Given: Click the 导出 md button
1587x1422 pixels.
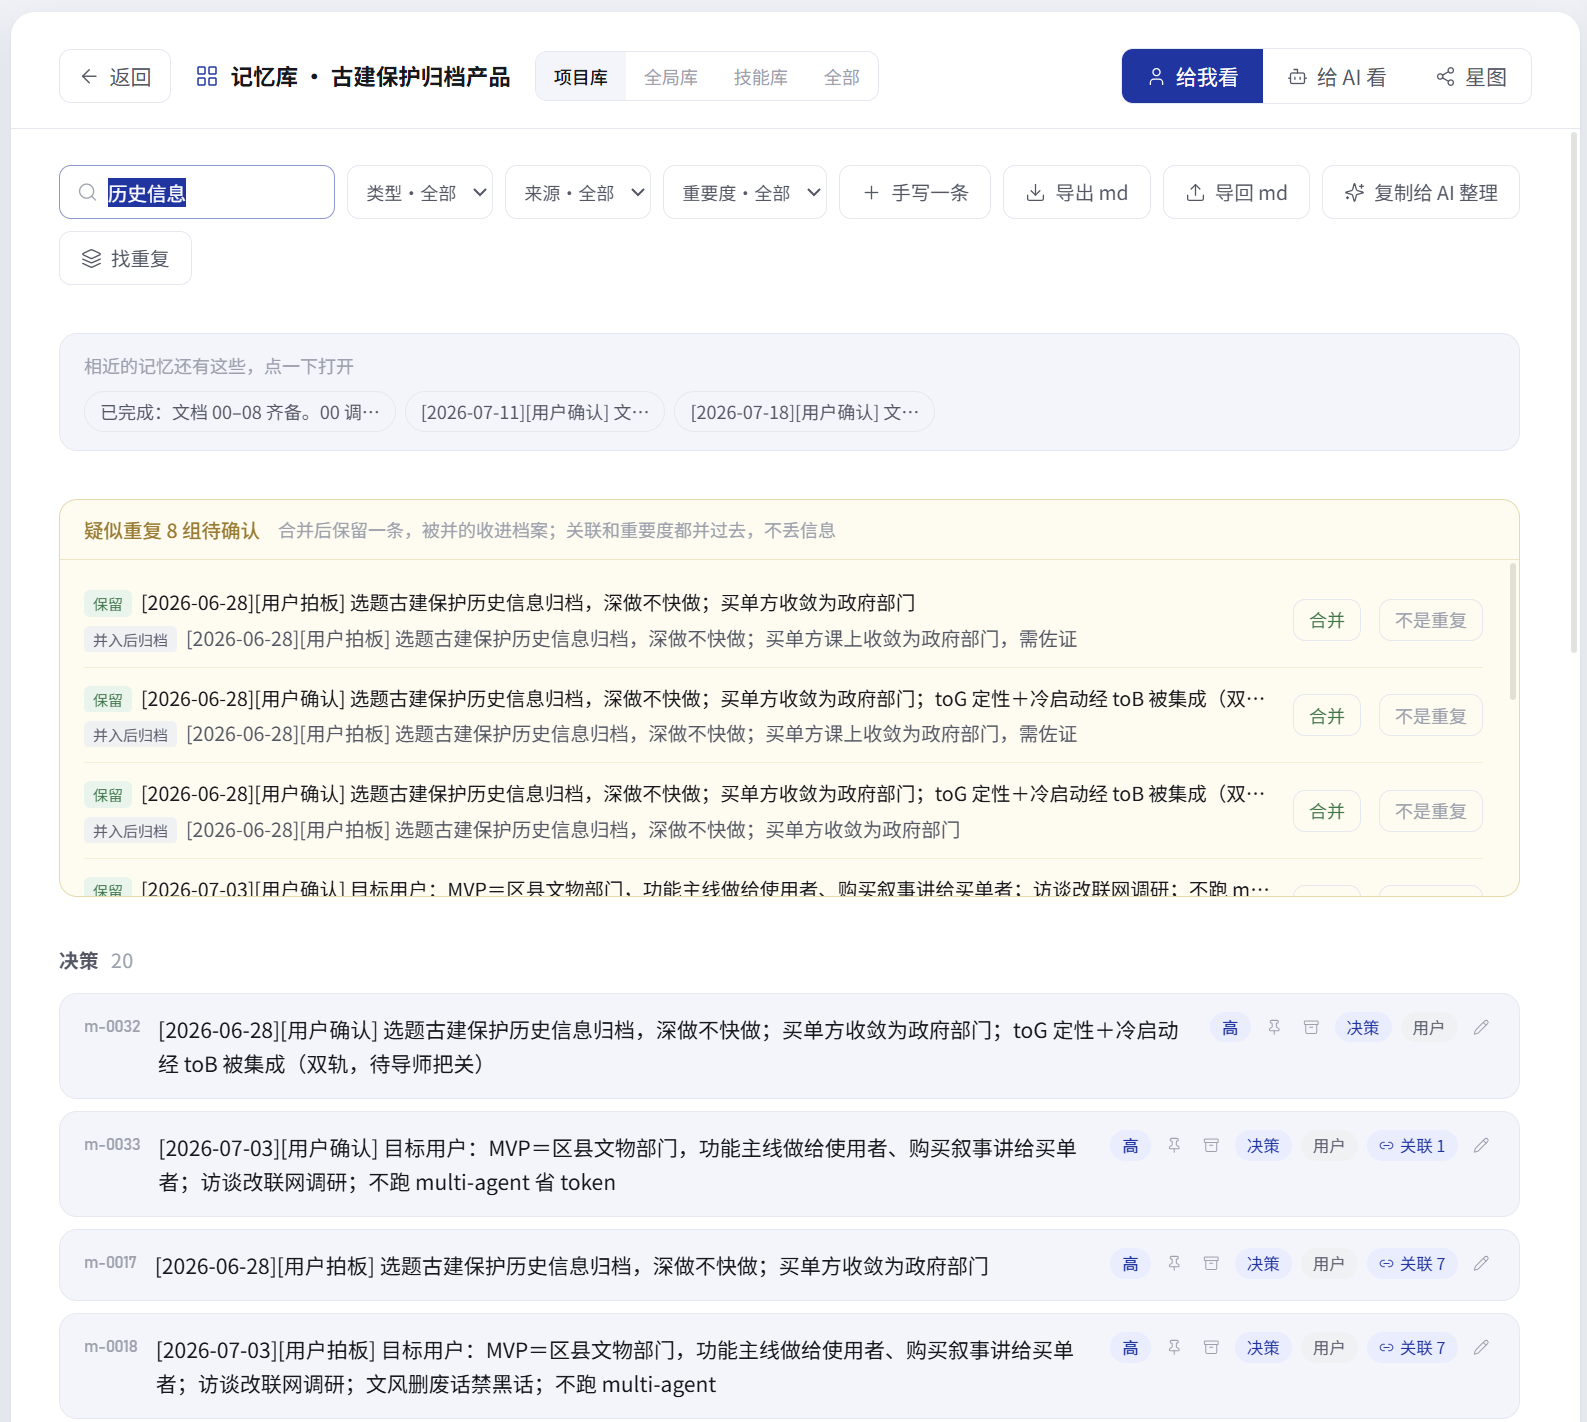Looking at the screenshot, I should tap(1077, 192).
